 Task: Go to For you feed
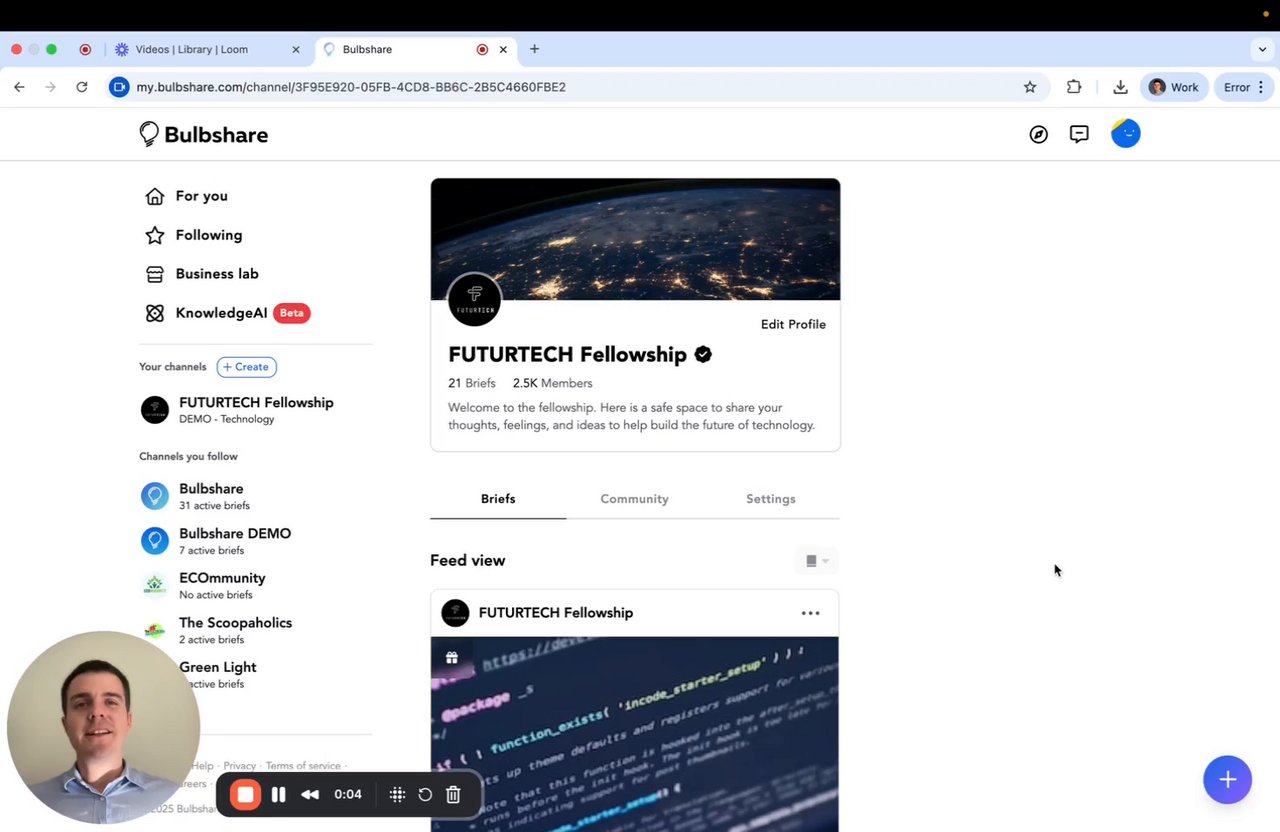click(187, 196)
